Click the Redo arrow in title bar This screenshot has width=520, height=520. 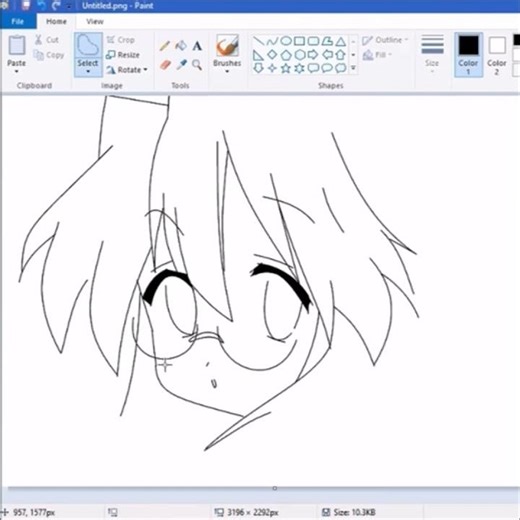56,6
